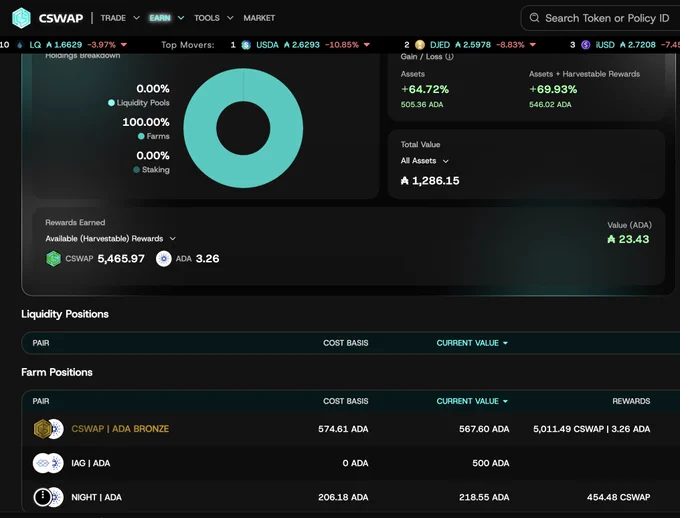
Task: Open the TOOLS menu
Action: tap(207, 18)
